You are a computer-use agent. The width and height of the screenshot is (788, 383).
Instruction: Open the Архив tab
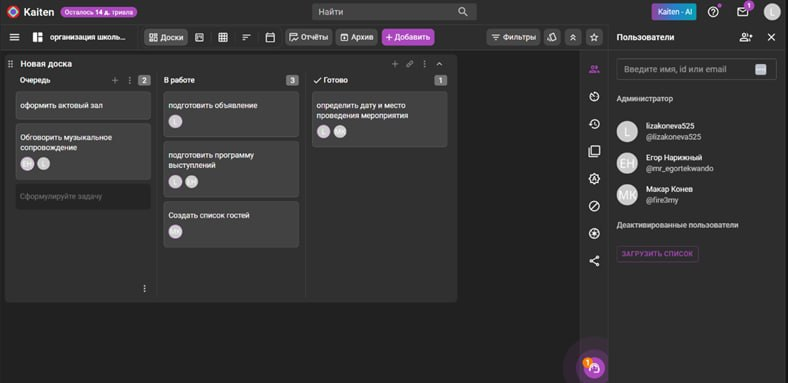pos(356,37)
